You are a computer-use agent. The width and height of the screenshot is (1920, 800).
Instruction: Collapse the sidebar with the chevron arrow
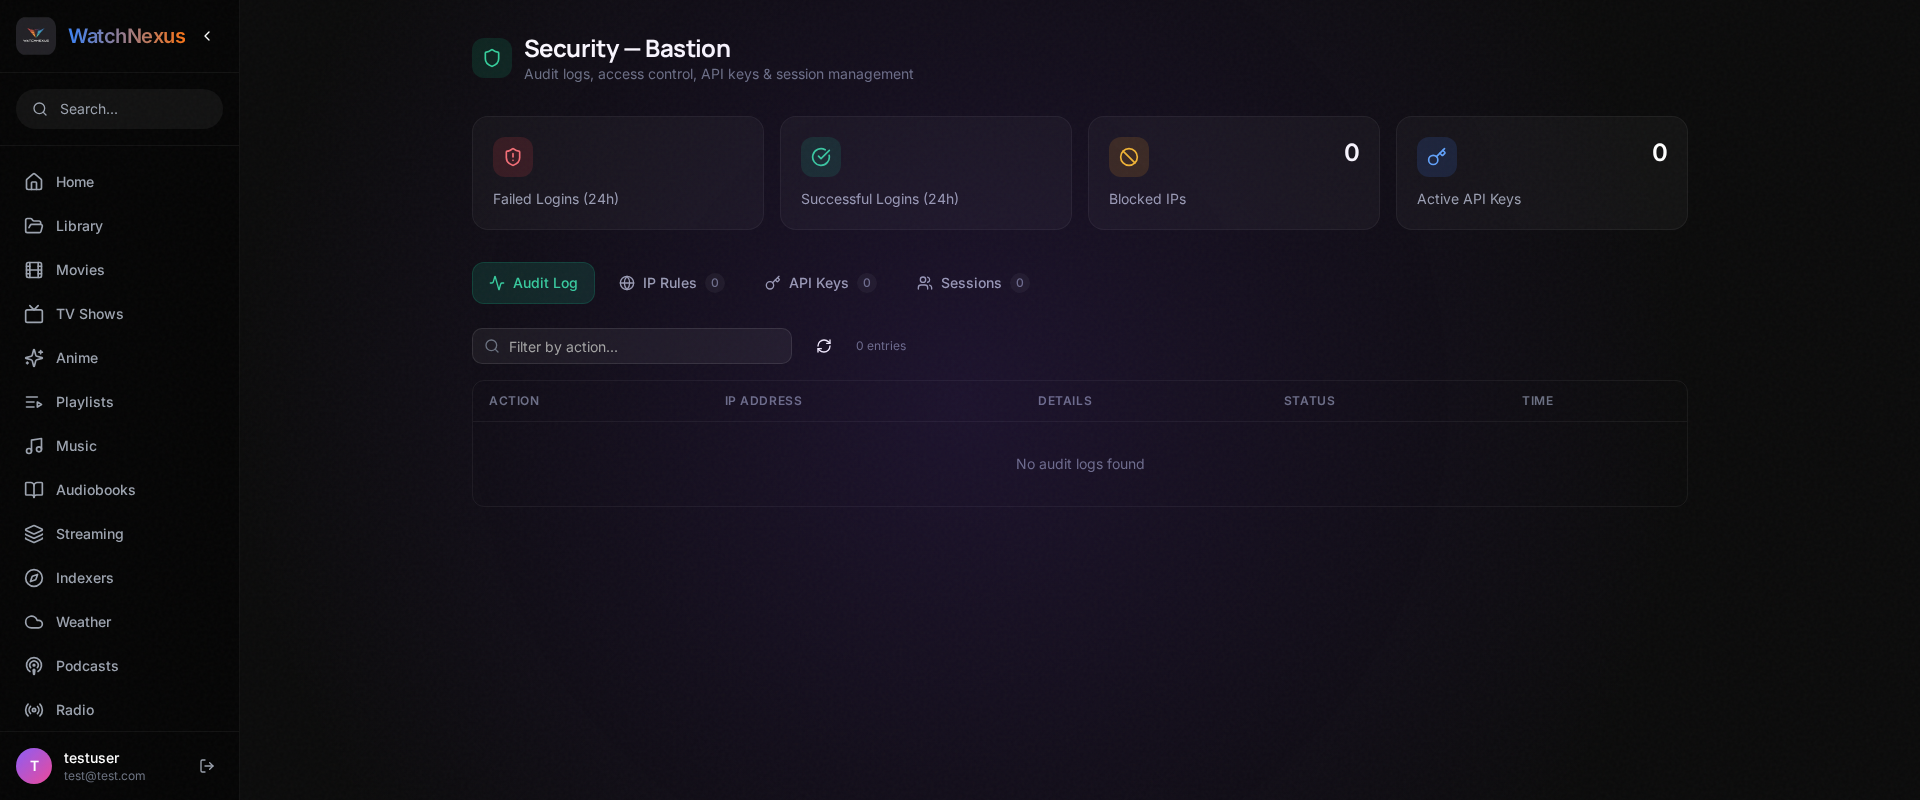pos(207,36)
